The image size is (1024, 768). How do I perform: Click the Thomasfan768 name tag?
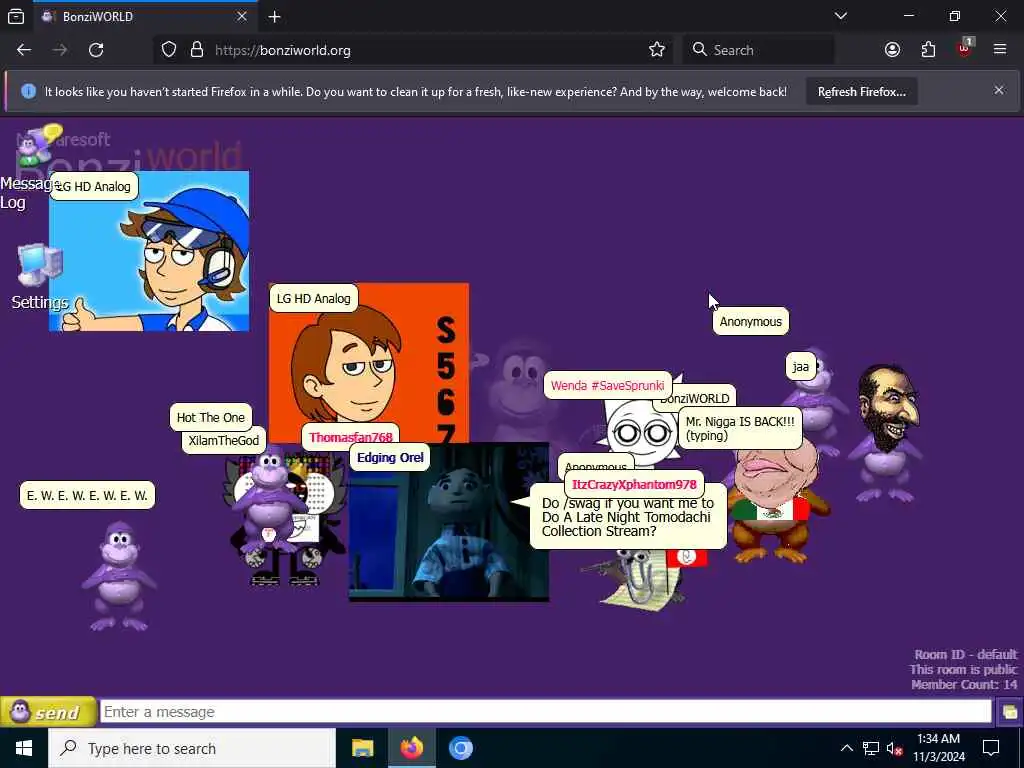coord(351,437)
